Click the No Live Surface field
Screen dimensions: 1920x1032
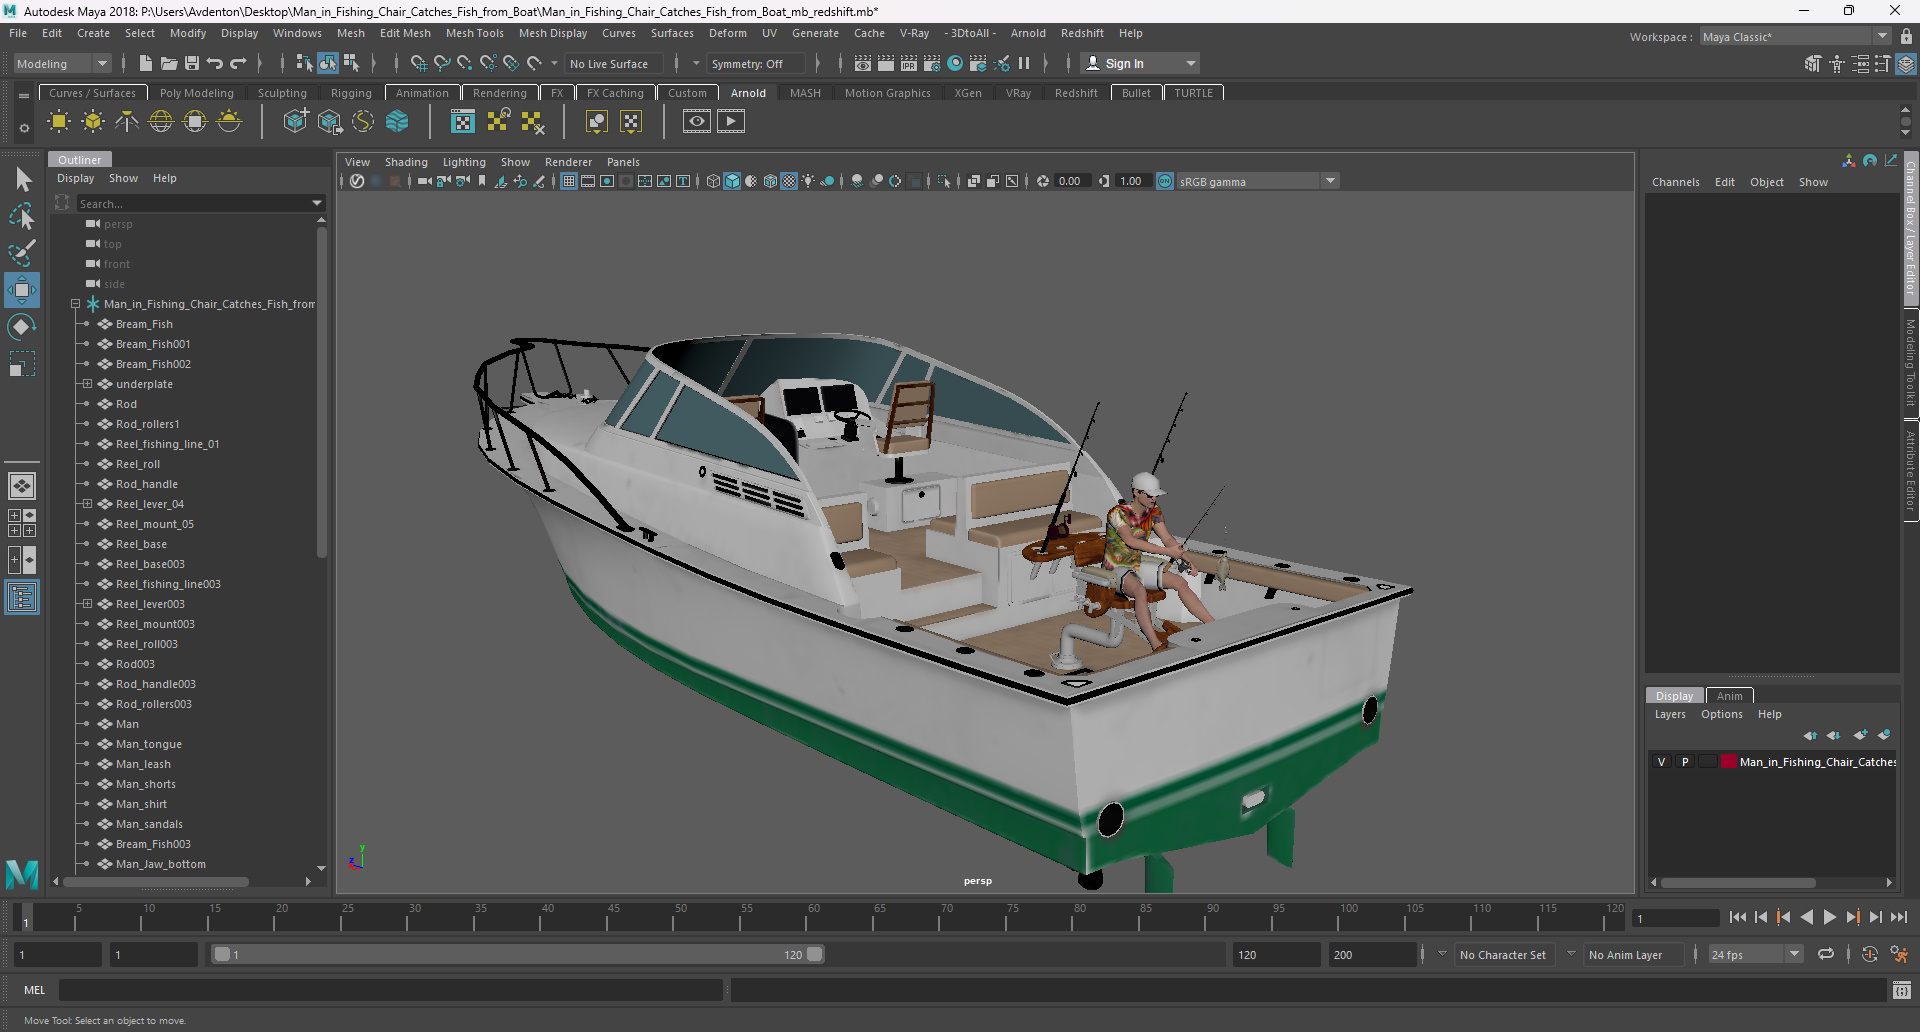613,63
